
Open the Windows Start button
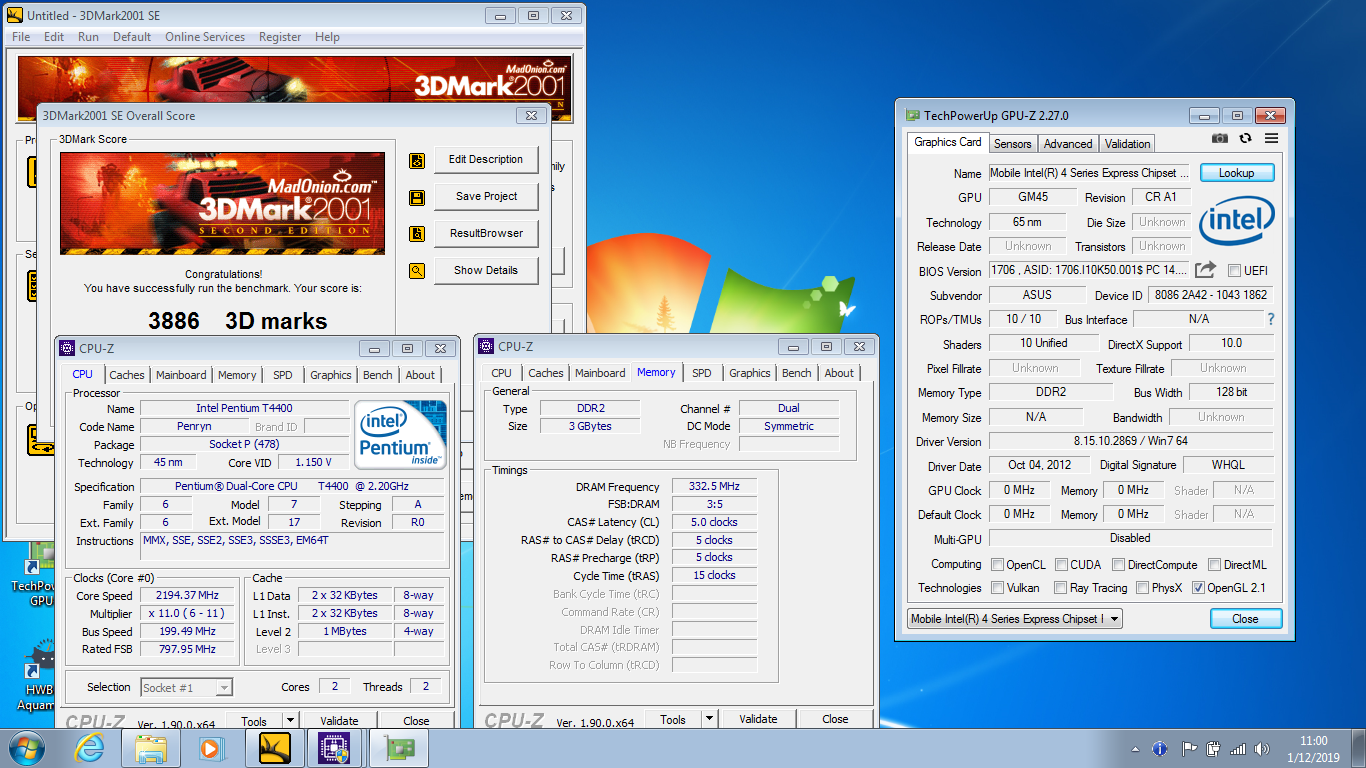tap(26, 748)
